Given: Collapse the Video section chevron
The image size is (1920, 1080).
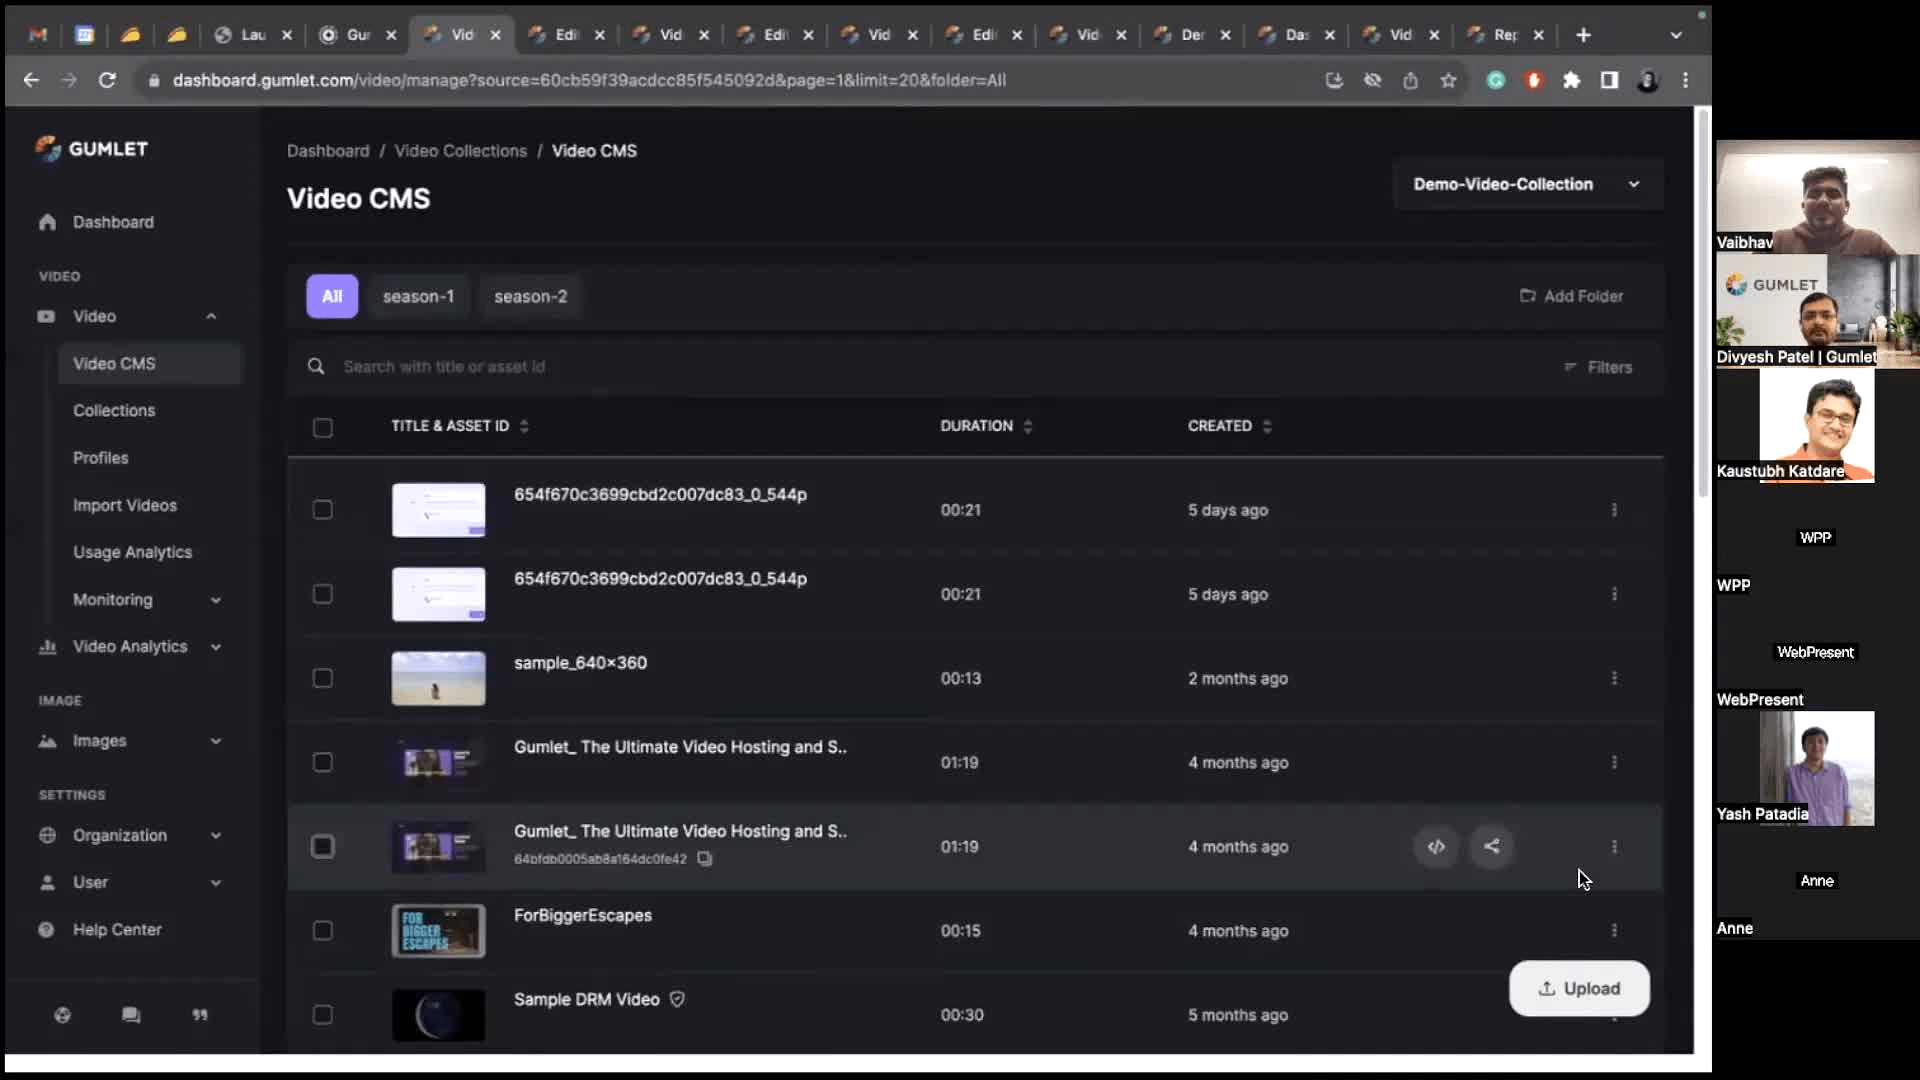Looking at the screenshot, I should pos(211,316).
